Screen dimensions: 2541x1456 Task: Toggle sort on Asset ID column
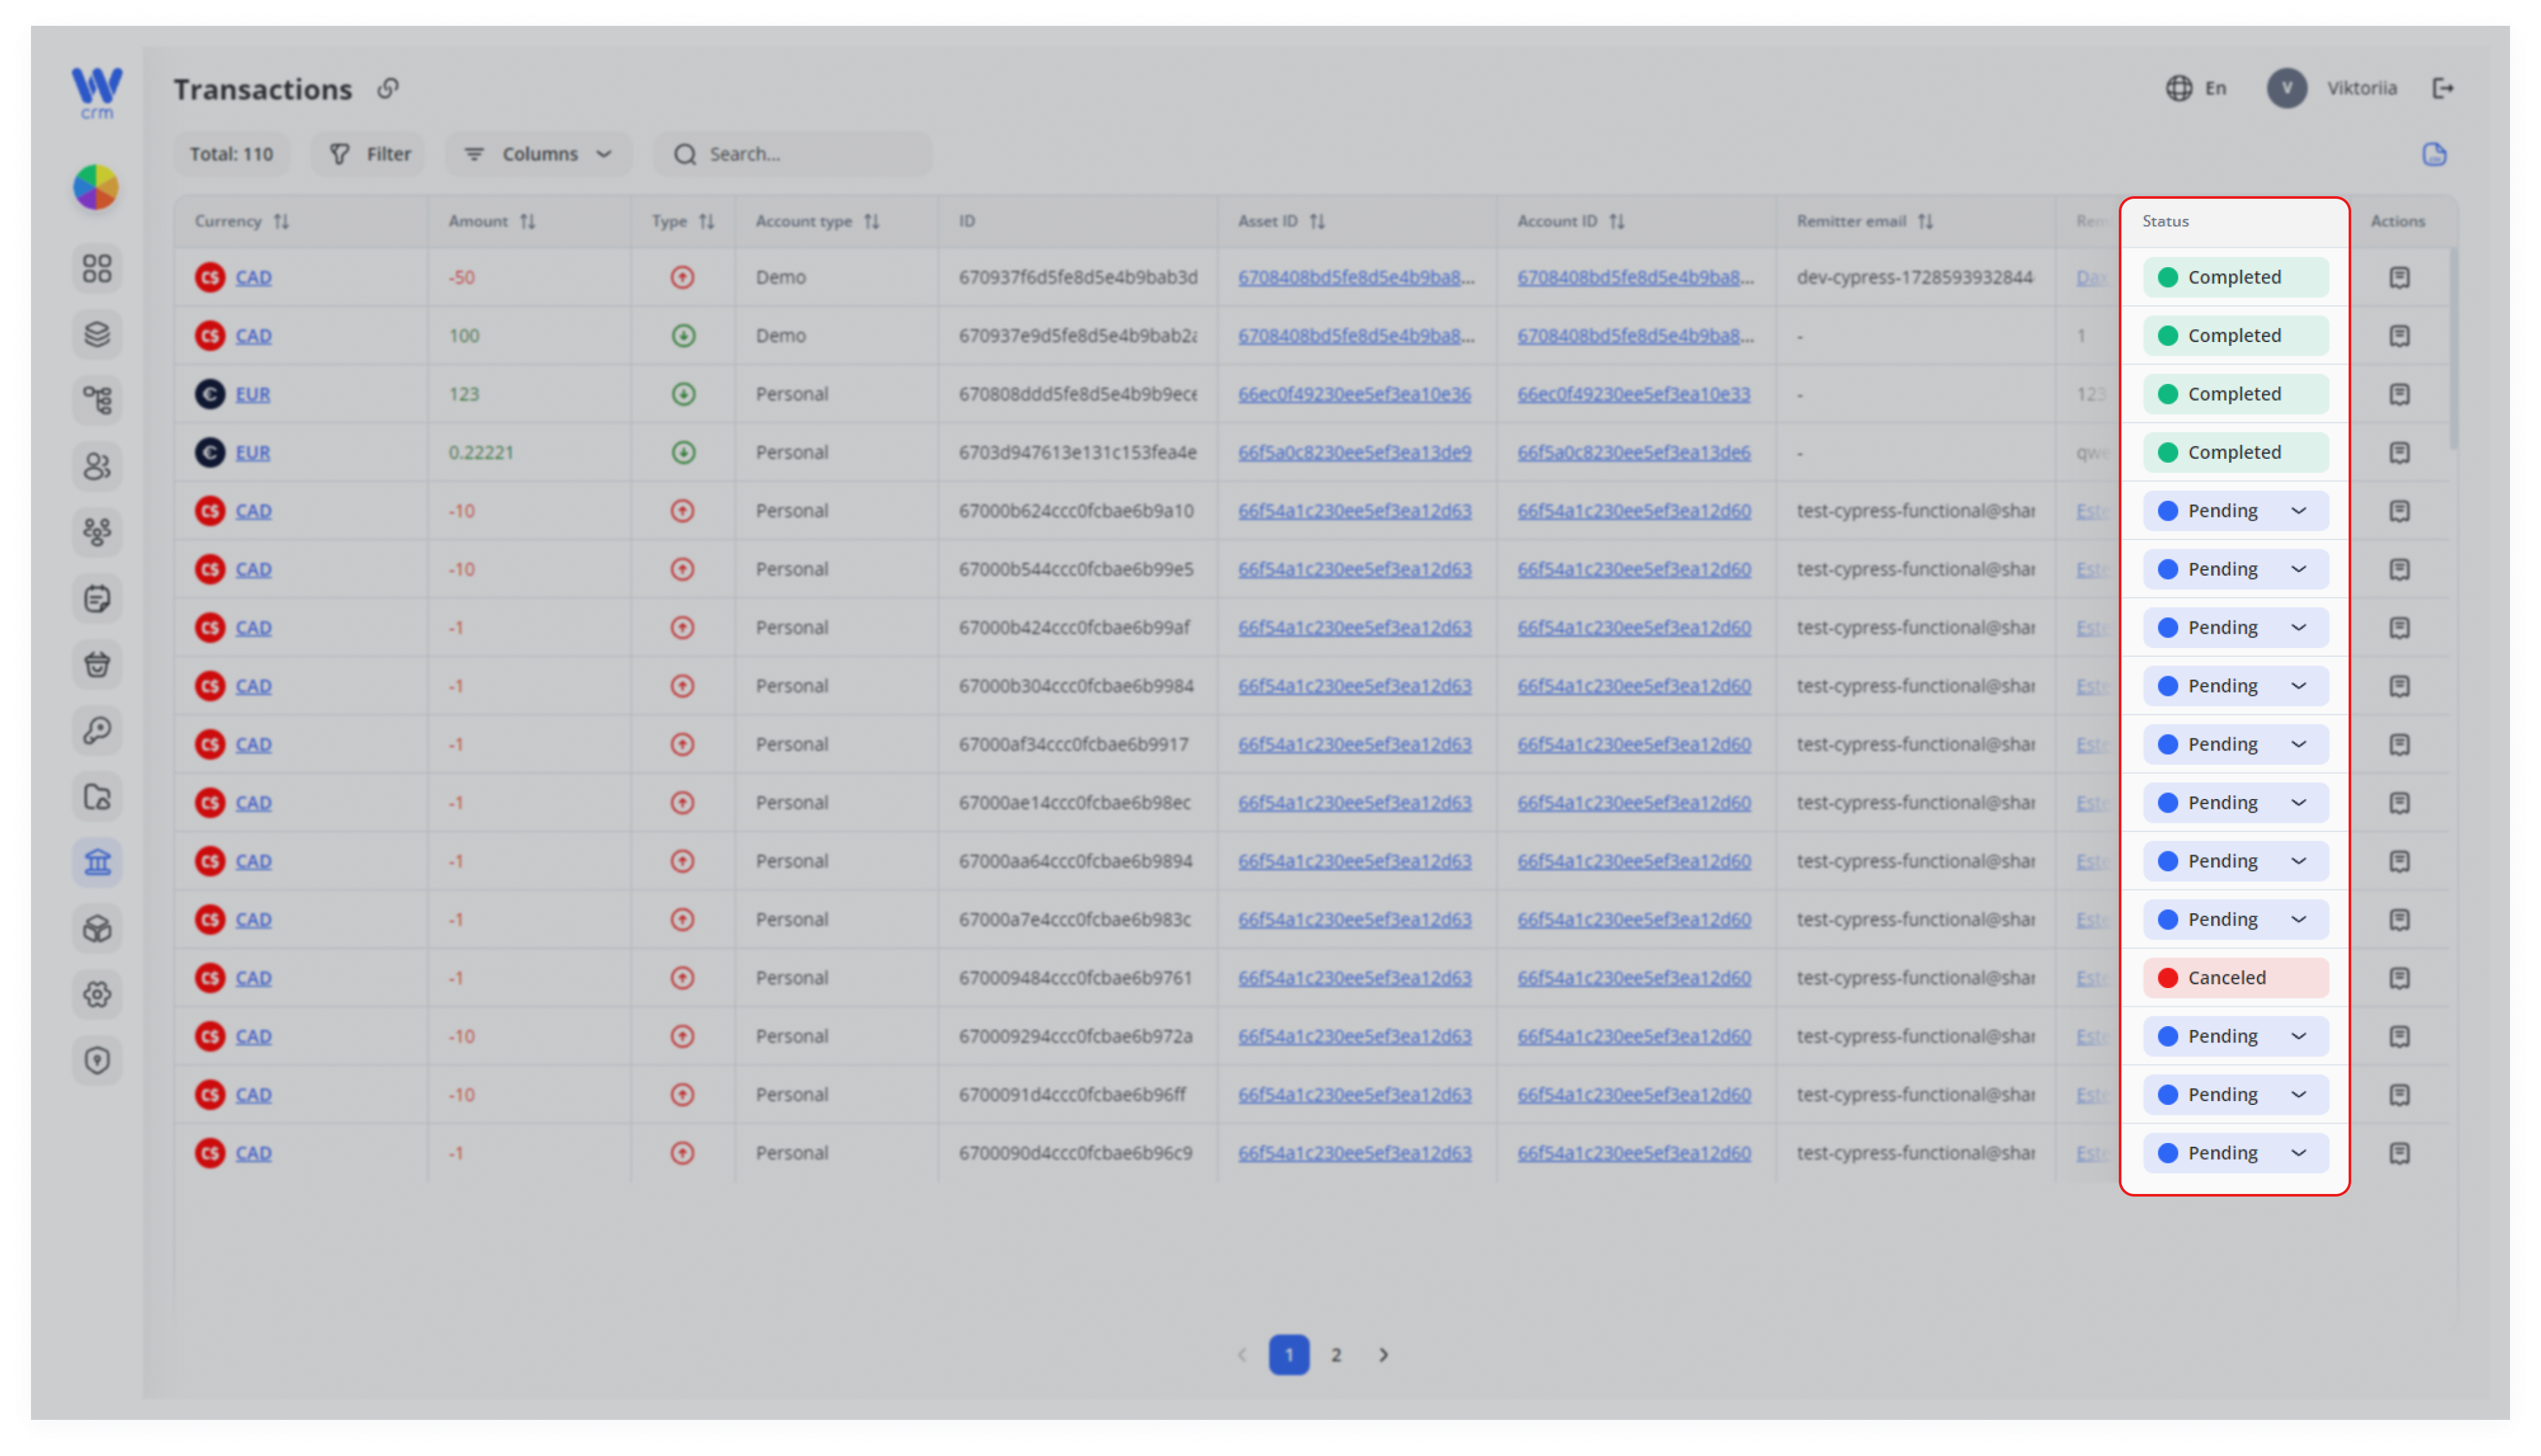(1317, 221)
